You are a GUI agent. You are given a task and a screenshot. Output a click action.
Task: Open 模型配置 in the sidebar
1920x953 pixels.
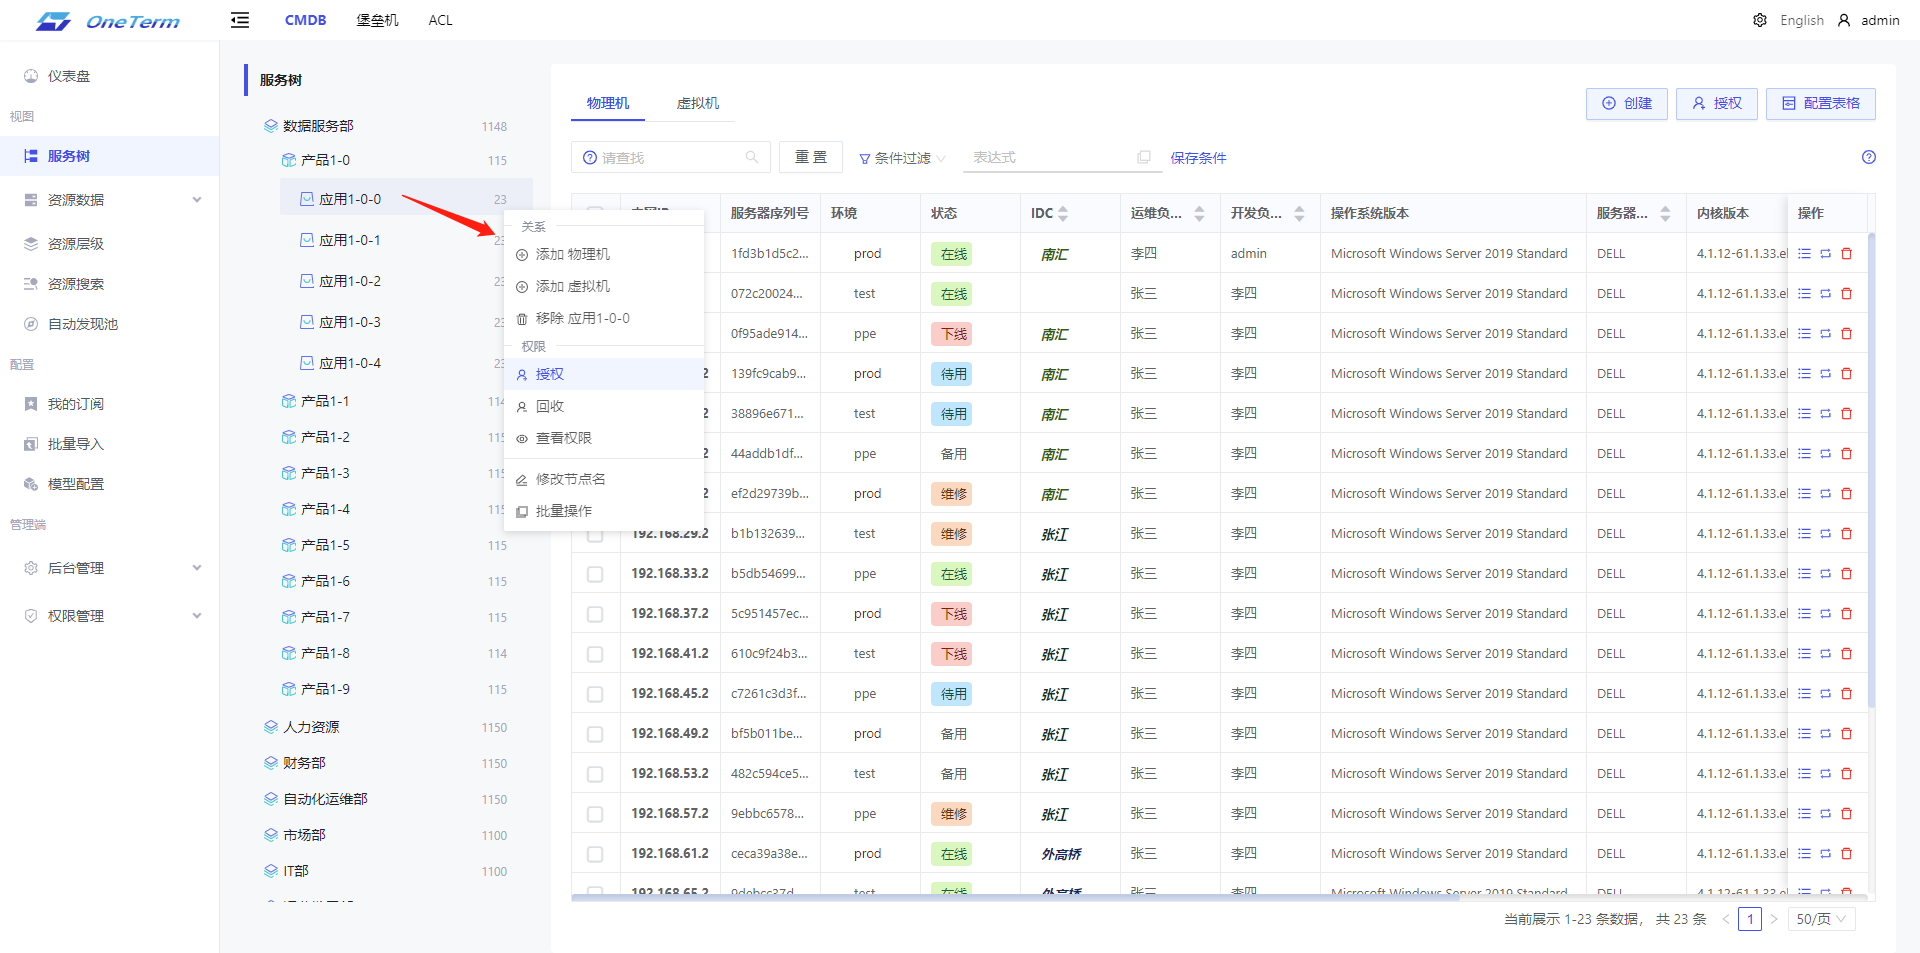[x=110, y=484]
